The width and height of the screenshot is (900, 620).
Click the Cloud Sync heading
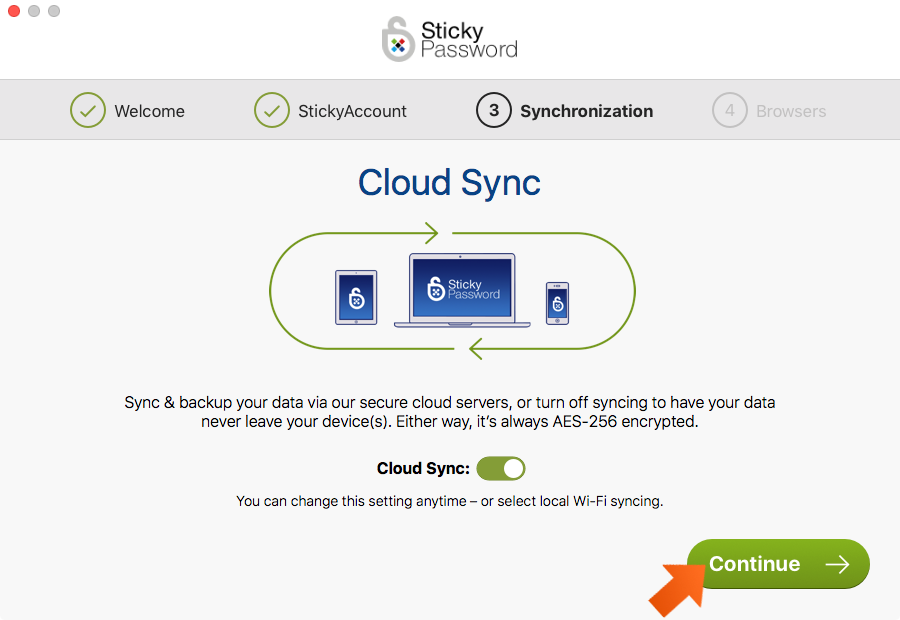pyautogui.click(x=449, y=183)
